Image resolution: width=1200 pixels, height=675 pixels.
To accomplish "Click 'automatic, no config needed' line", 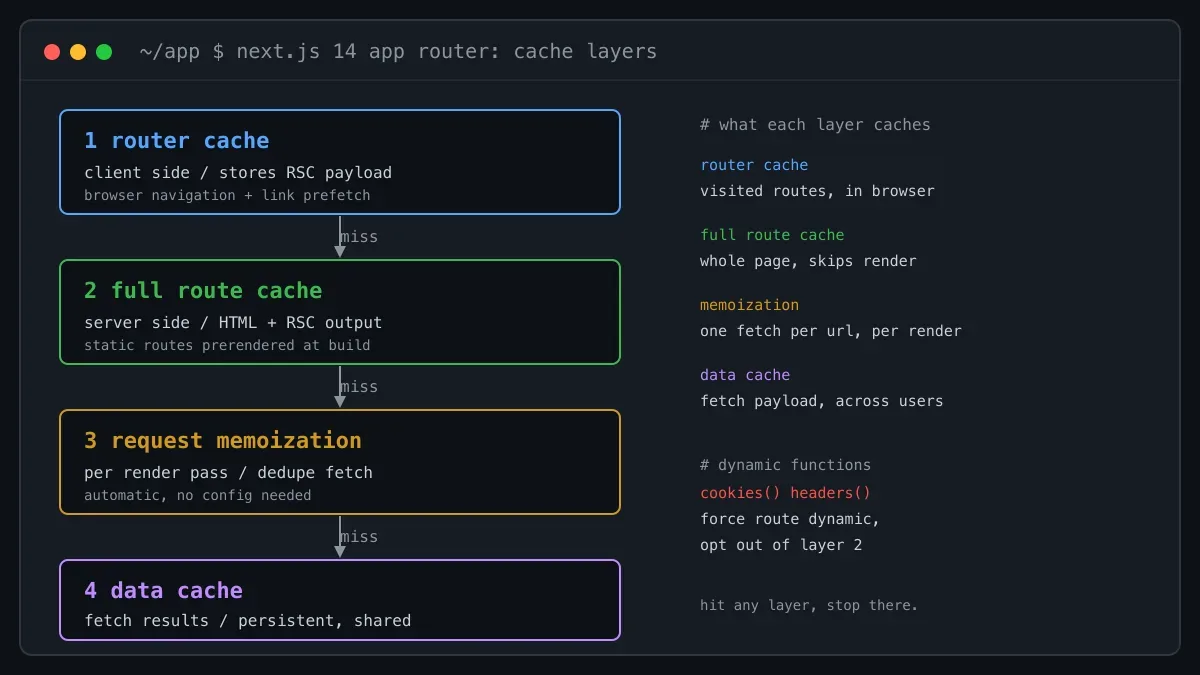I will pos(198,495).
